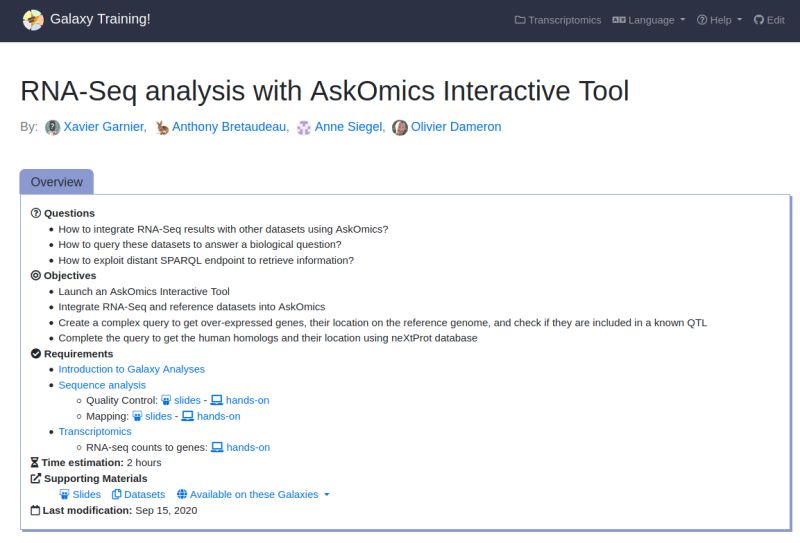Click the GitHub Edit icon
This screenshot has height=543, width=800.
[x=759, y=20]
